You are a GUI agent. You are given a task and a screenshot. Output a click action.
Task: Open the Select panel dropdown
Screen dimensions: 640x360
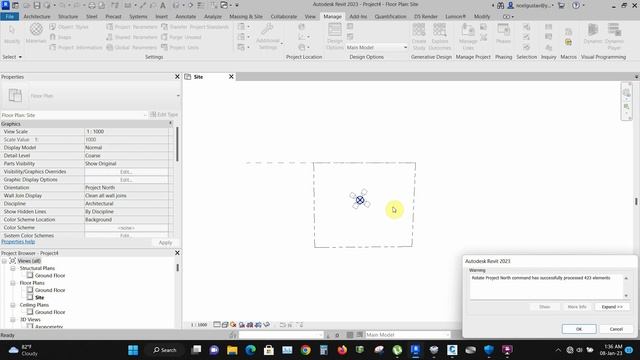click(x=12, y=57)
